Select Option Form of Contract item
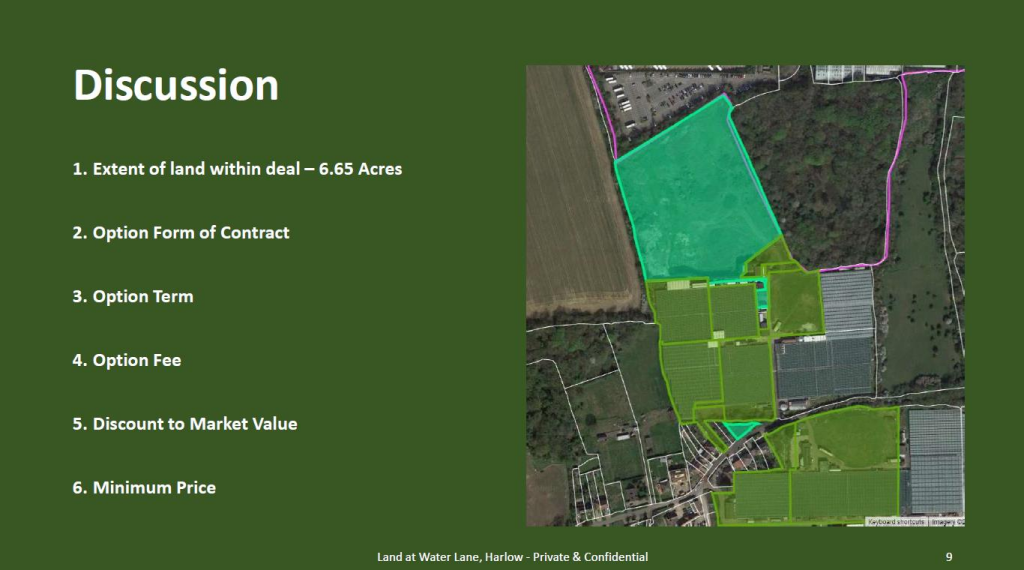Screen dimensions: 1024x570 click(x=181, y=233)
